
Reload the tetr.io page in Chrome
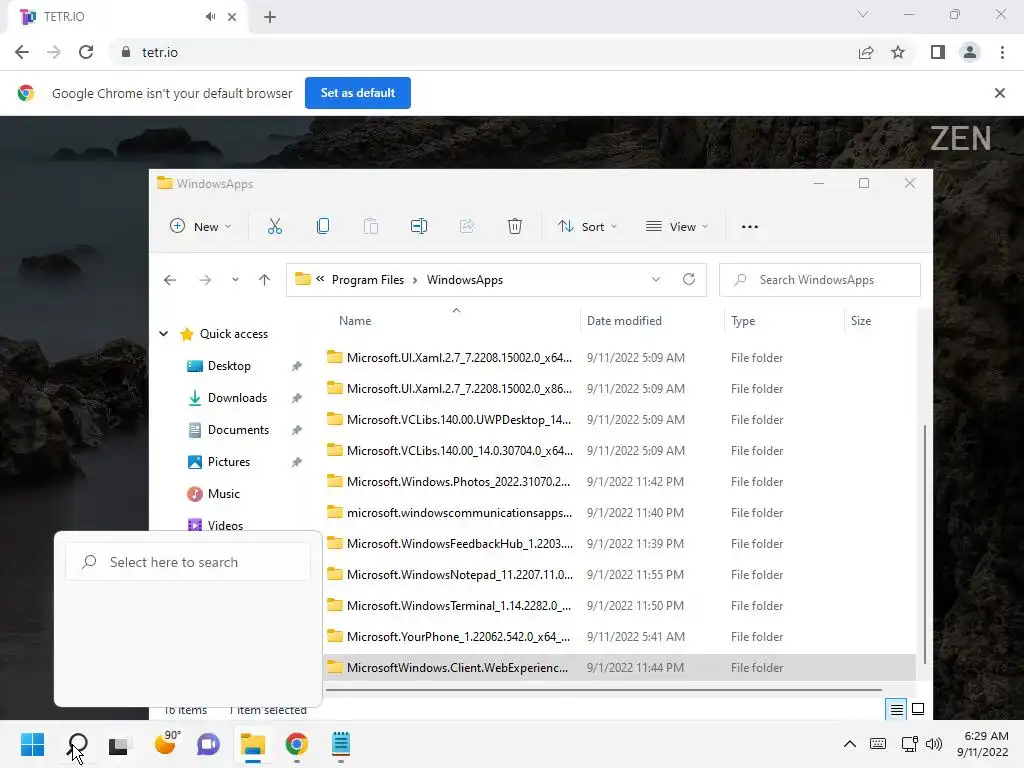click(86, 52)
